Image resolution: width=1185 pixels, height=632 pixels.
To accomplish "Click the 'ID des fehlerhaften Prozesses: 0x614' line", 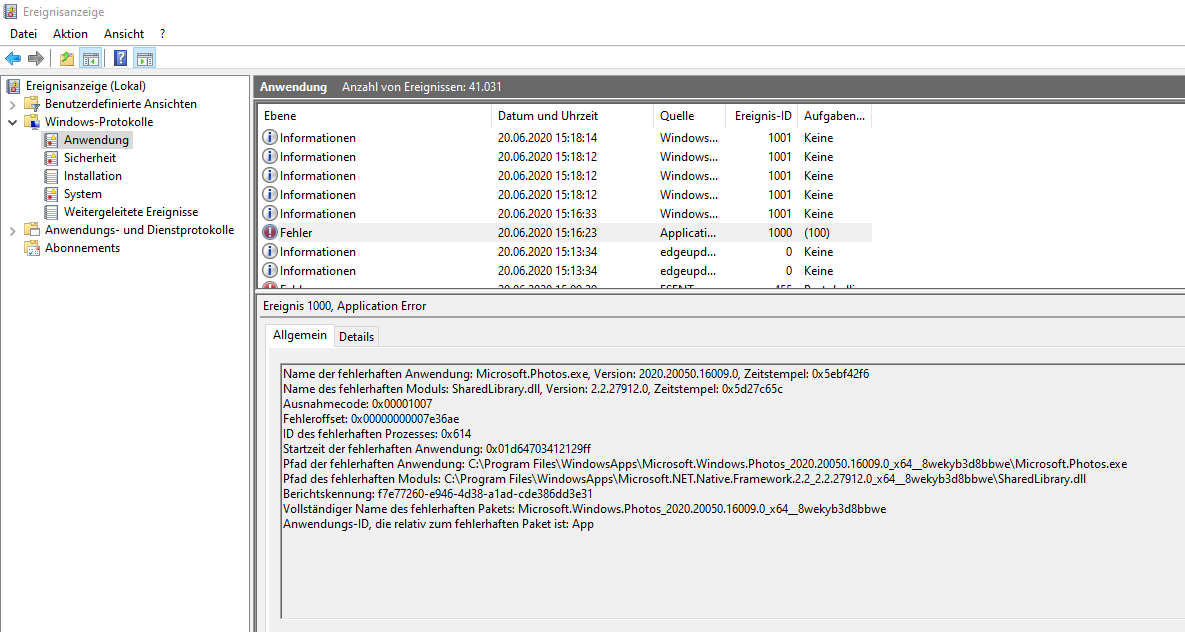I will [377, 434].
